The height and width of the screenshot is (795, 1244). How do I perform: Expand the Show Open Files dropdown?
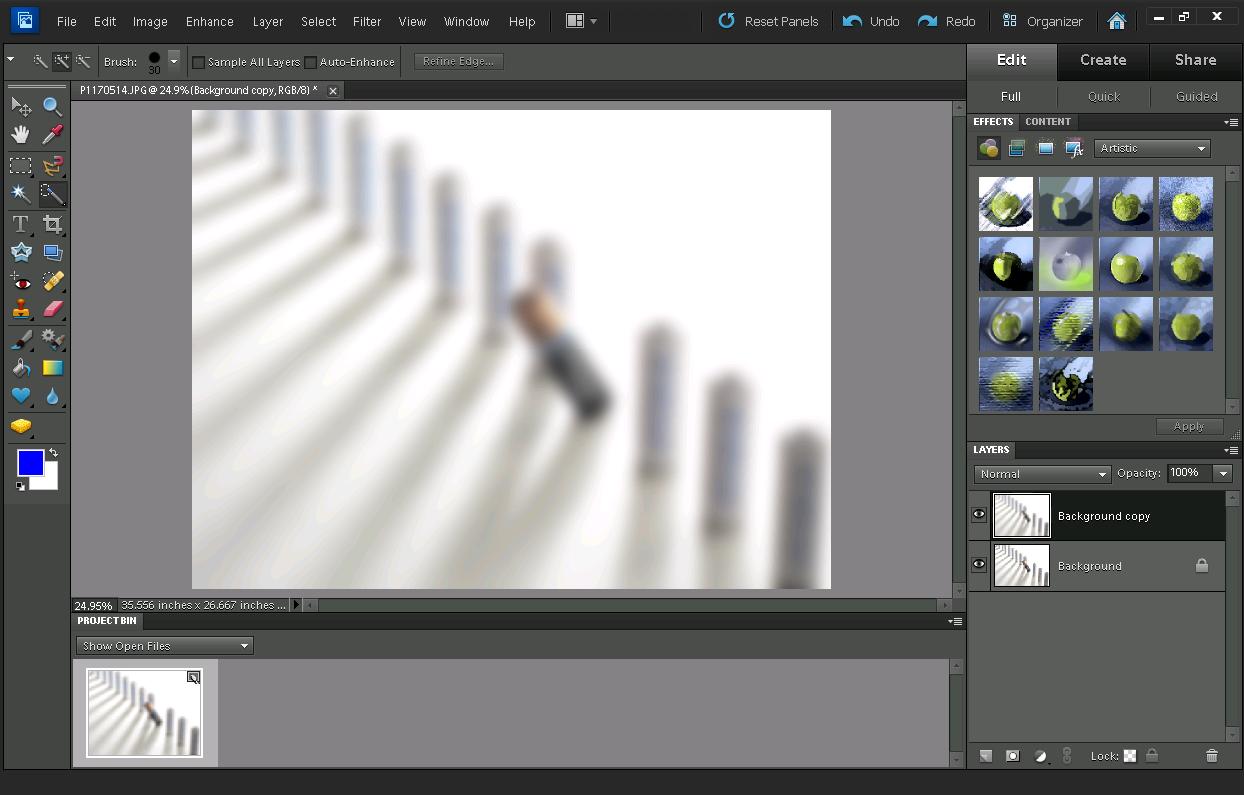(x=163, y=645)
